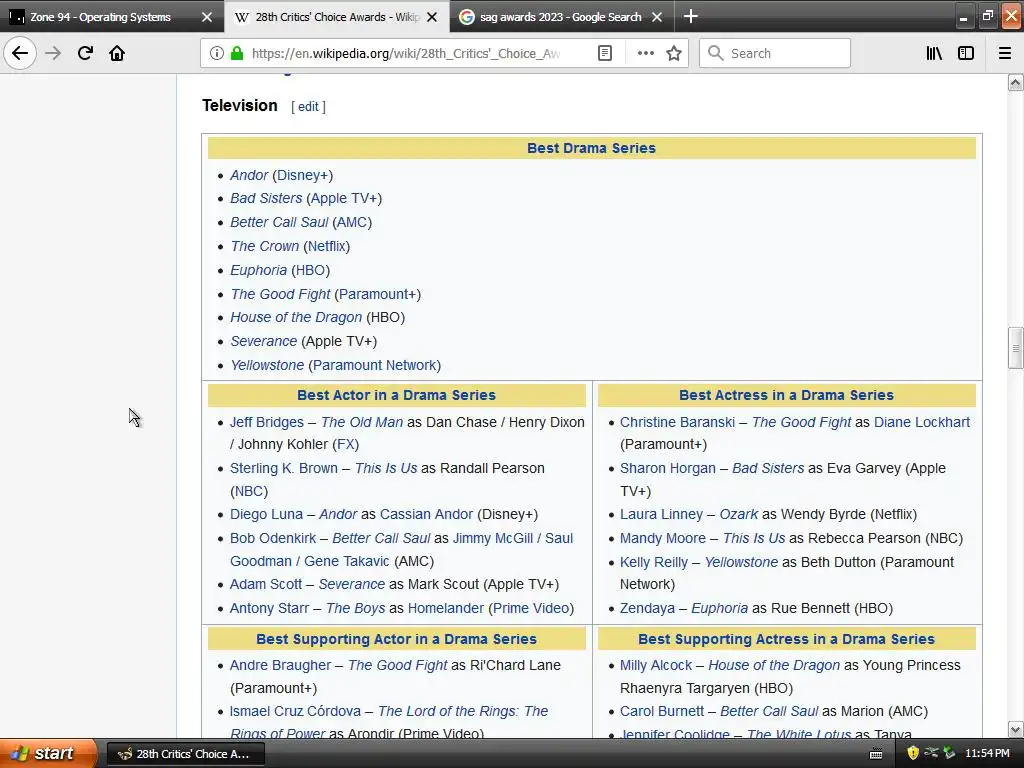This screenshot has height=768, width=1024.
Task: Open The Old Man series link
Action: click(362, 422)
